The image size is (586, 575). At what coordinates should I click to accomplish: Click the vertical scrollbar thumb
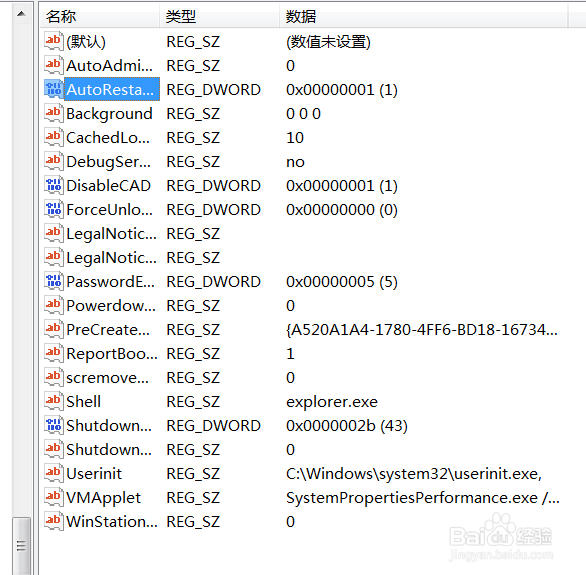21,545
